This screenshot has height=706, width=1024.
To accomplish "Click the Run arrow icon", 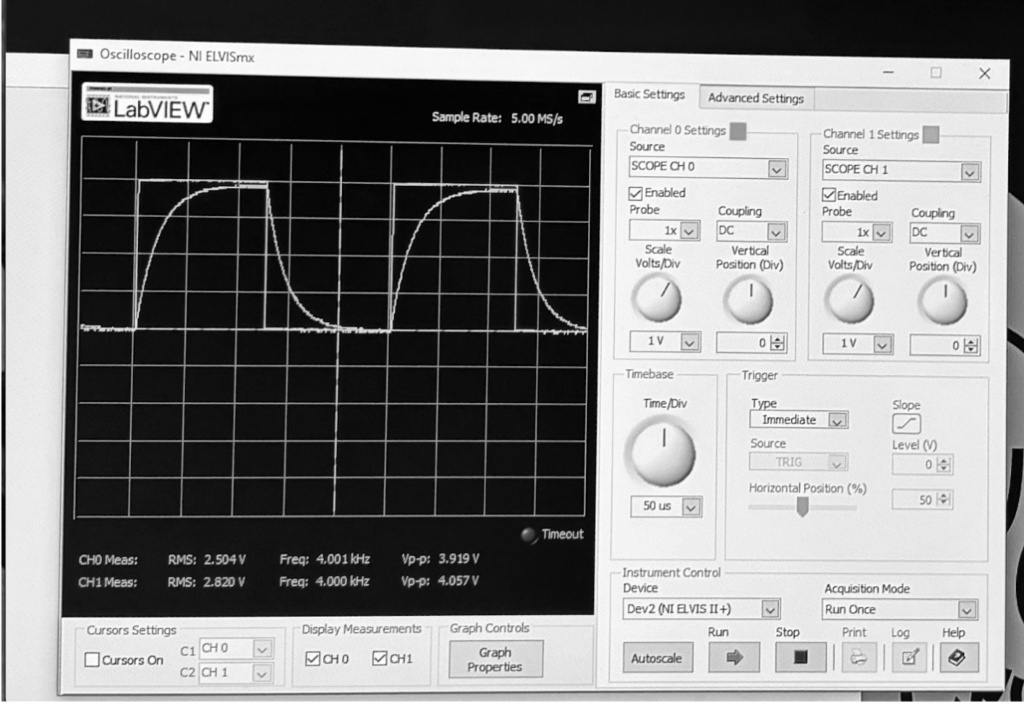I will (734, 656).
